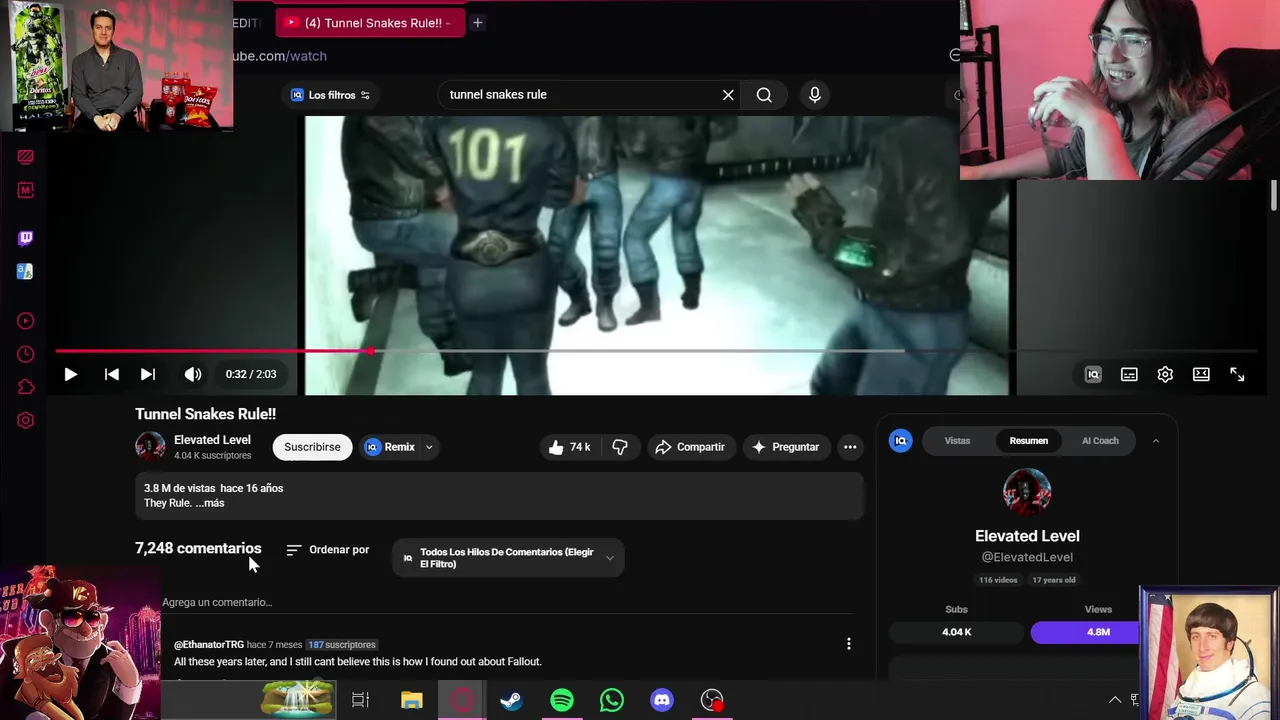Open File Explorer from the taskbar
The width and height of the screenshot is (1280, 720).
[x=412, y=701]
